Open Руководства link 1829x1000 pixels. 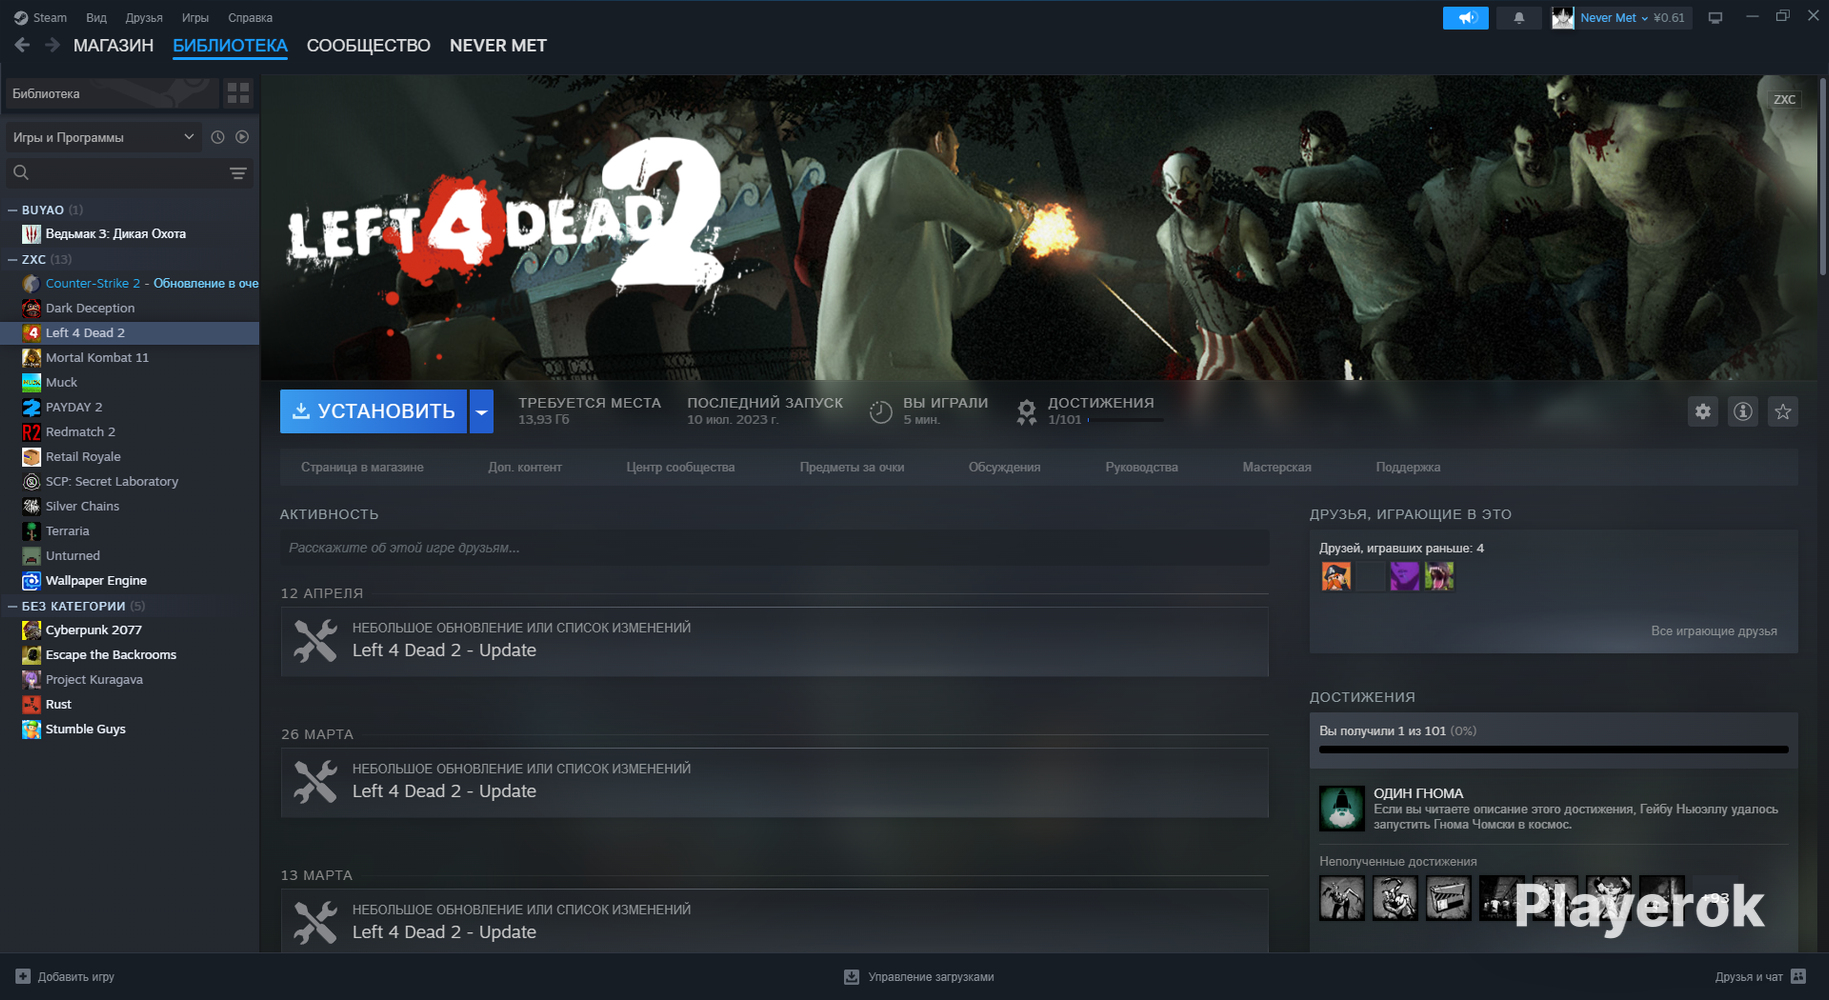[1142, 467]
